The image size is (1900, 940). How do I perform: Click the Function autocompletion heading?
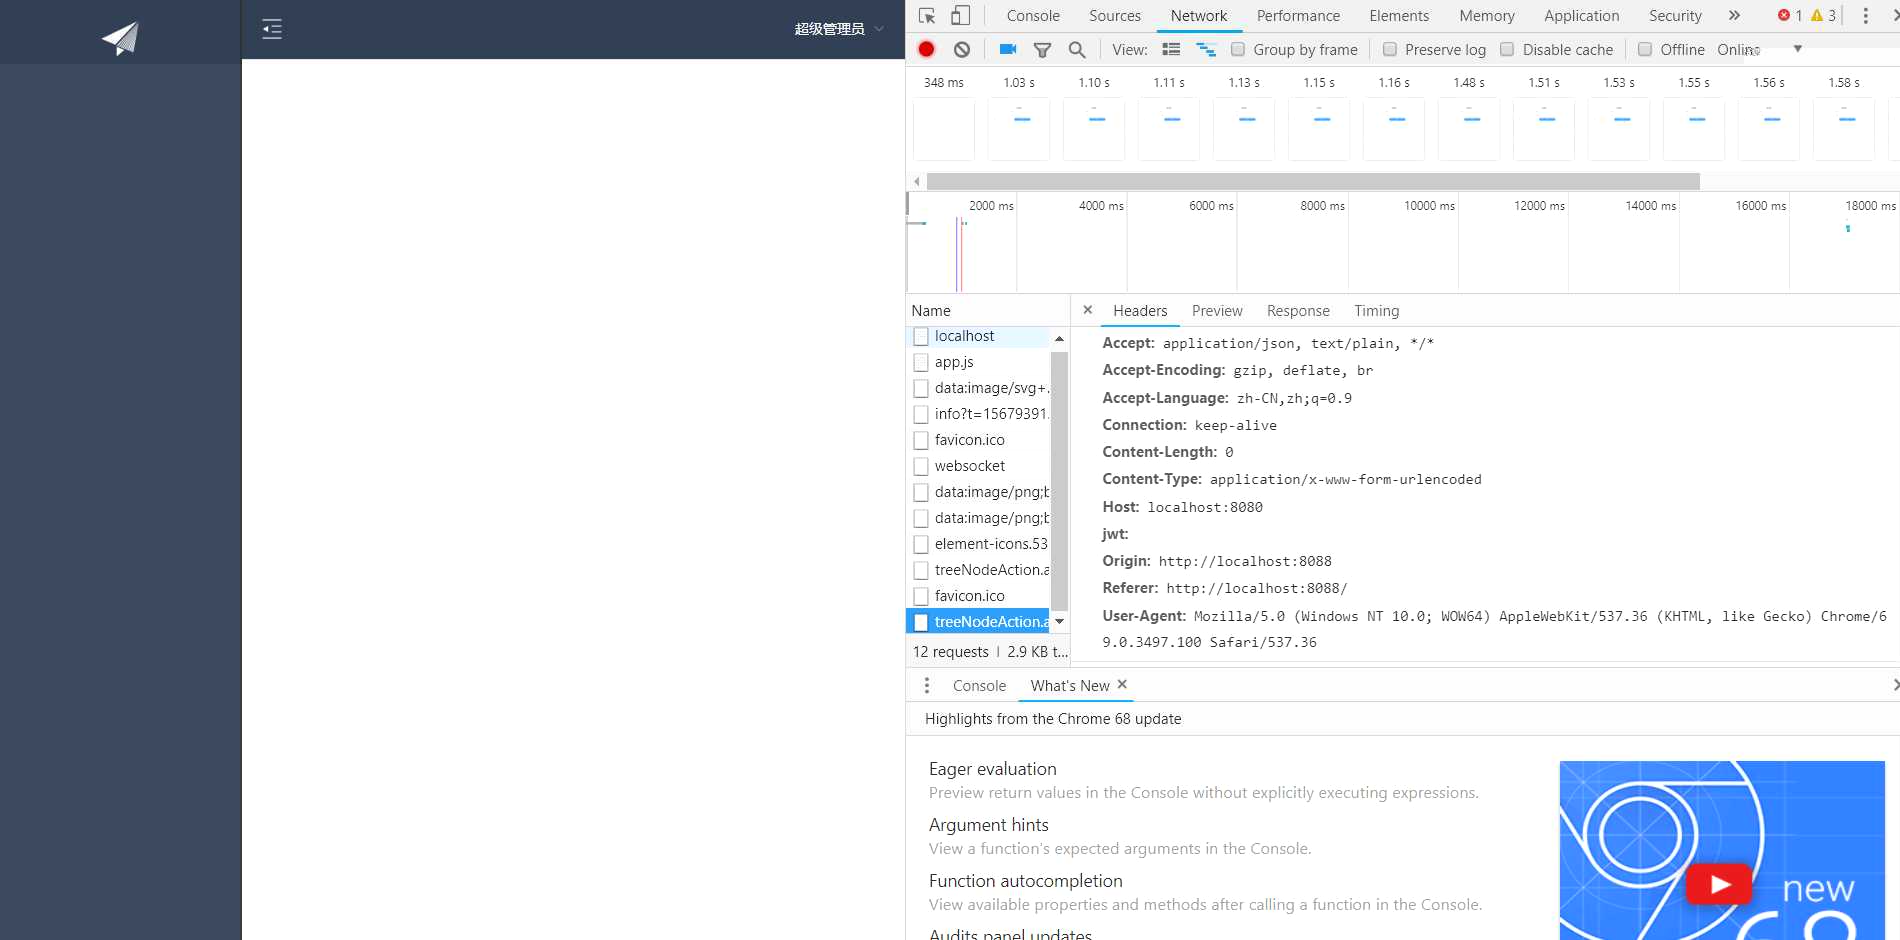(1025, 881)
